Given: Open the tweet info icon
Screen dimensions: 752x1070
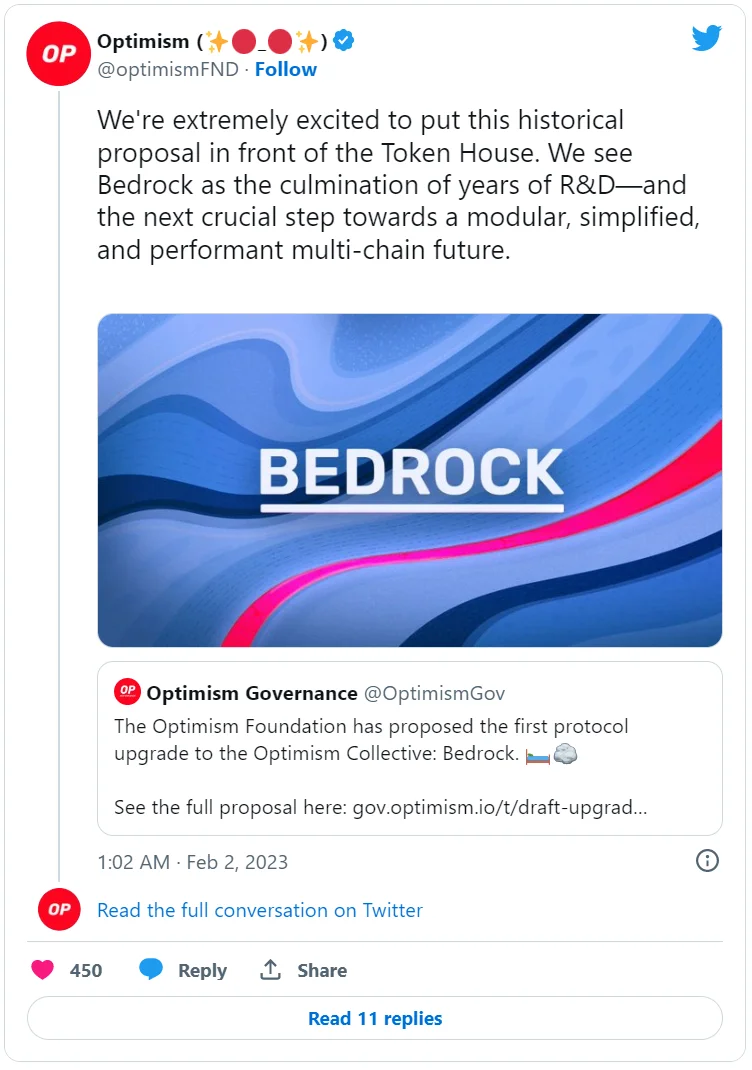Looking at the screenshot, I should [x=707, y=861].
